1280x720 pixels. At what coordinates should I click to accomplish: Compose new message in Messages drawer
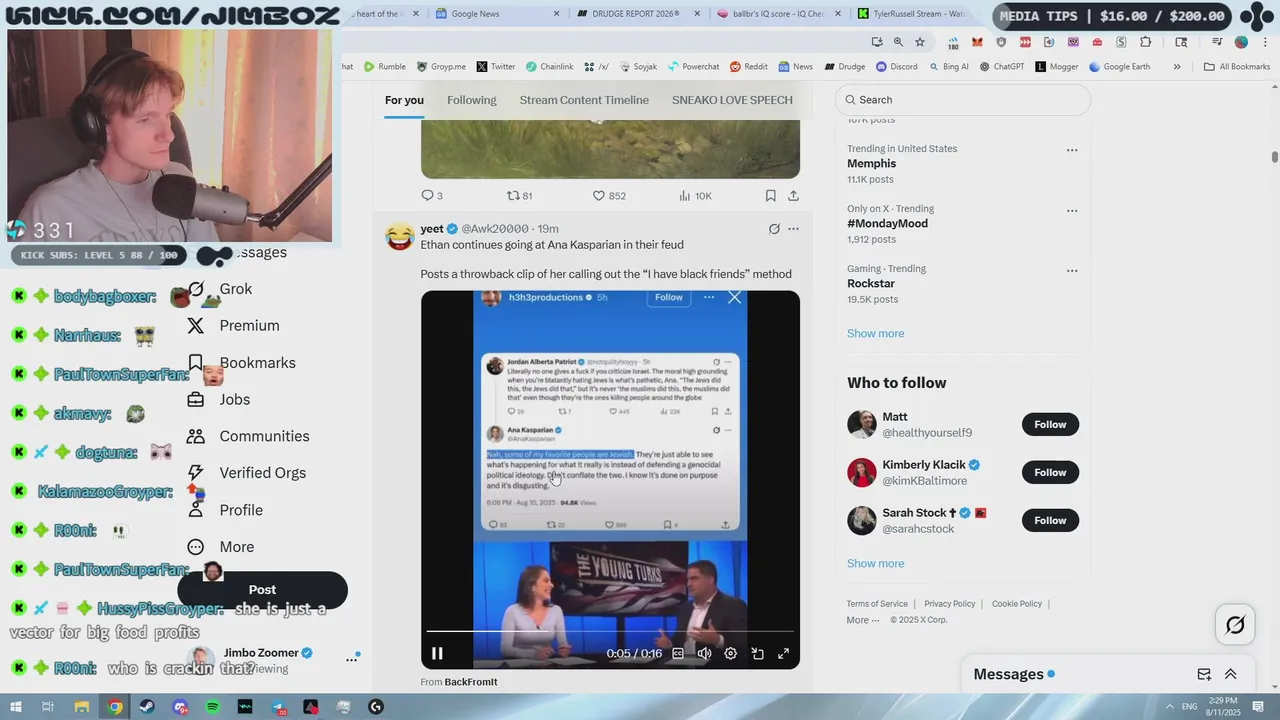click(x=1204, y=675)
